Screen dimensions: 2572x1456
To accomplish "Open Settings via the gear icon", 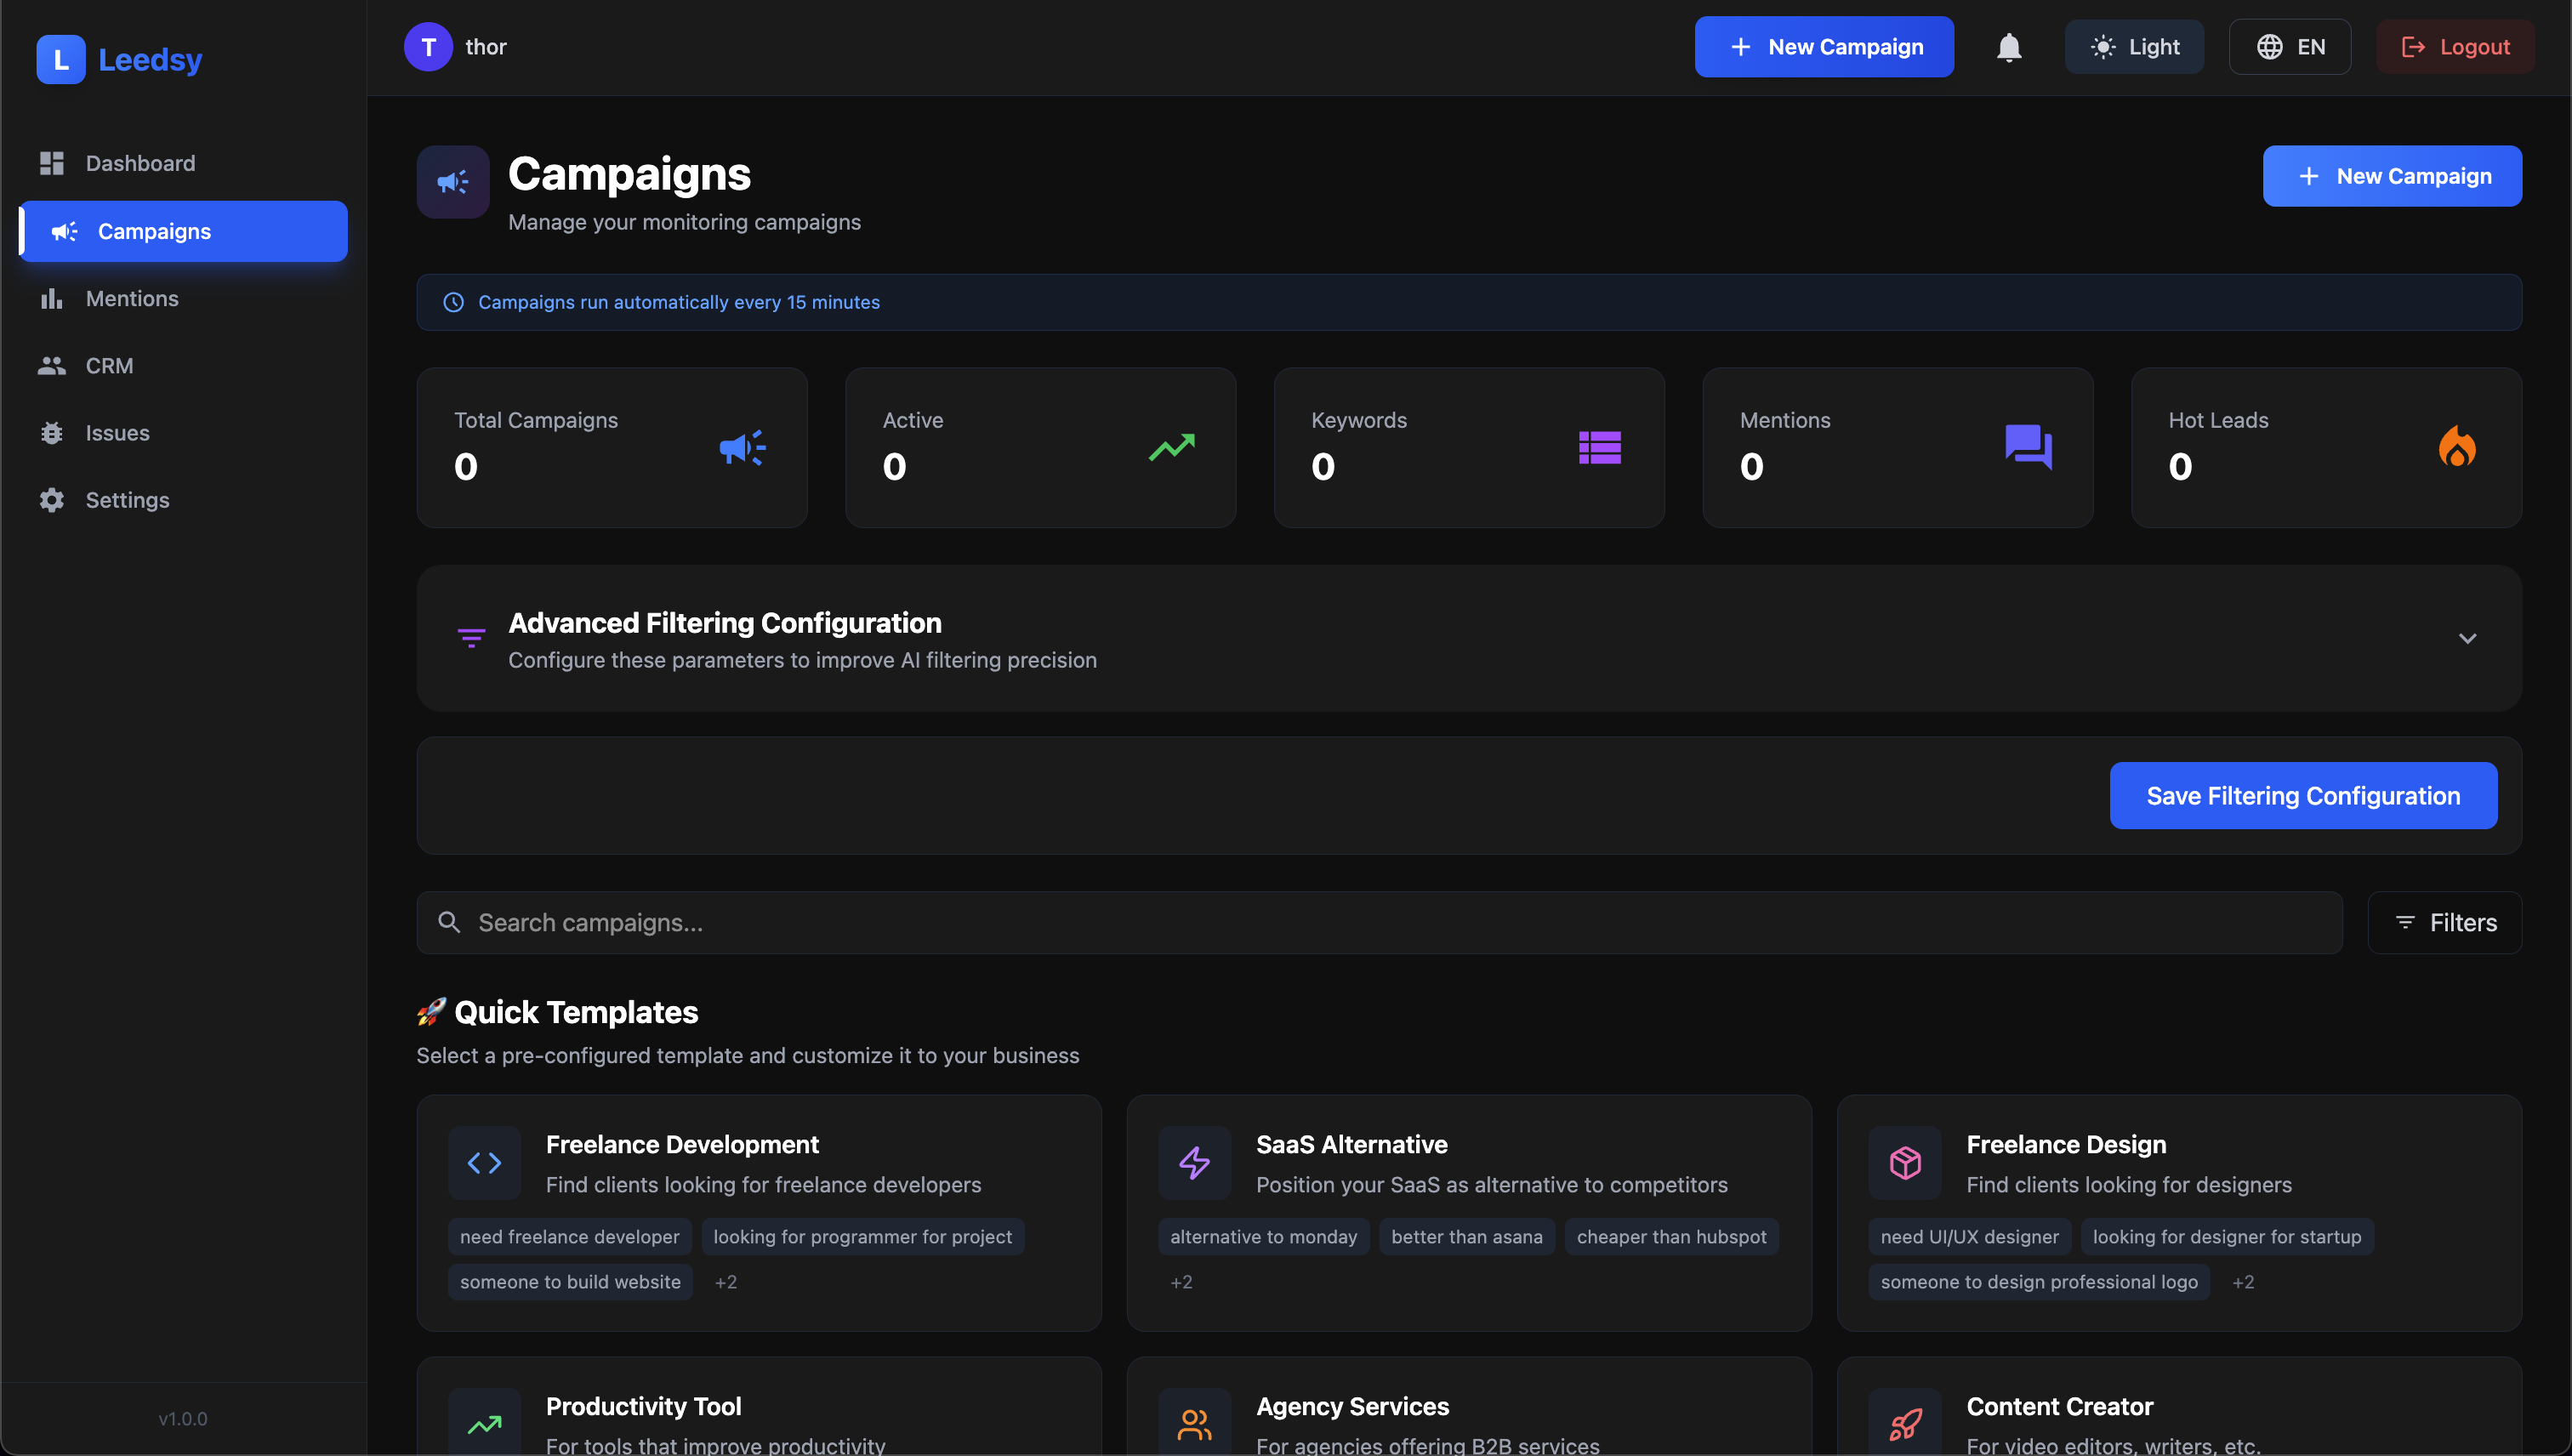I will [52, 500].
